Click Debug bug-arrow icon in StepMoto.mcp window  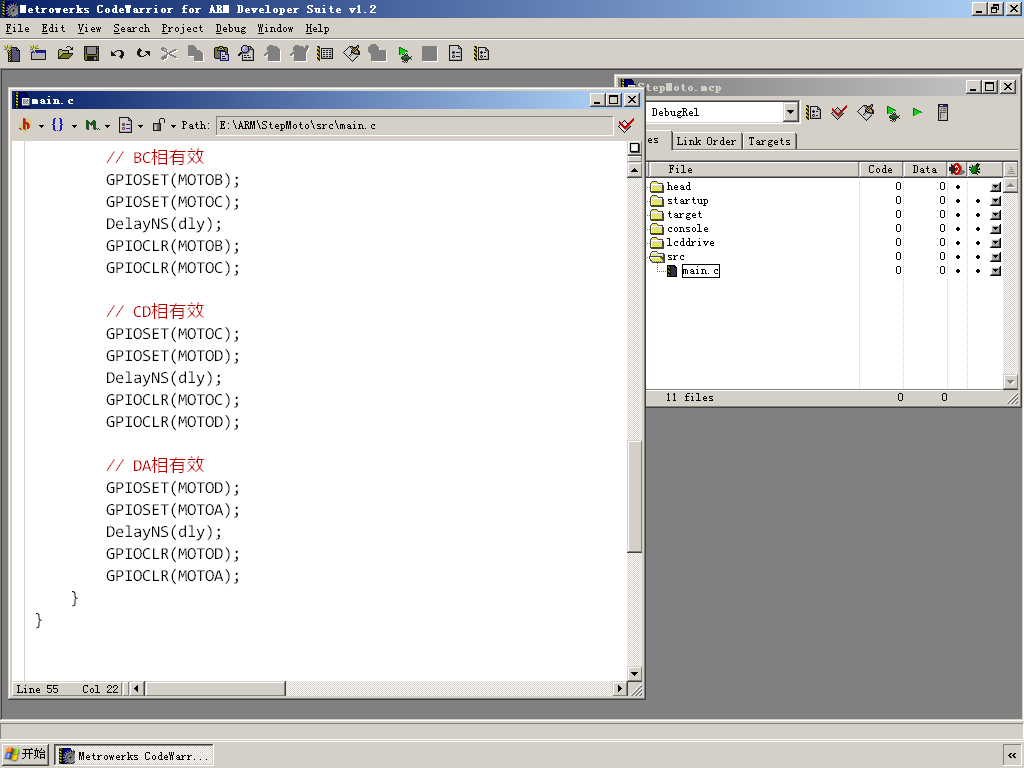coord(892,112)
